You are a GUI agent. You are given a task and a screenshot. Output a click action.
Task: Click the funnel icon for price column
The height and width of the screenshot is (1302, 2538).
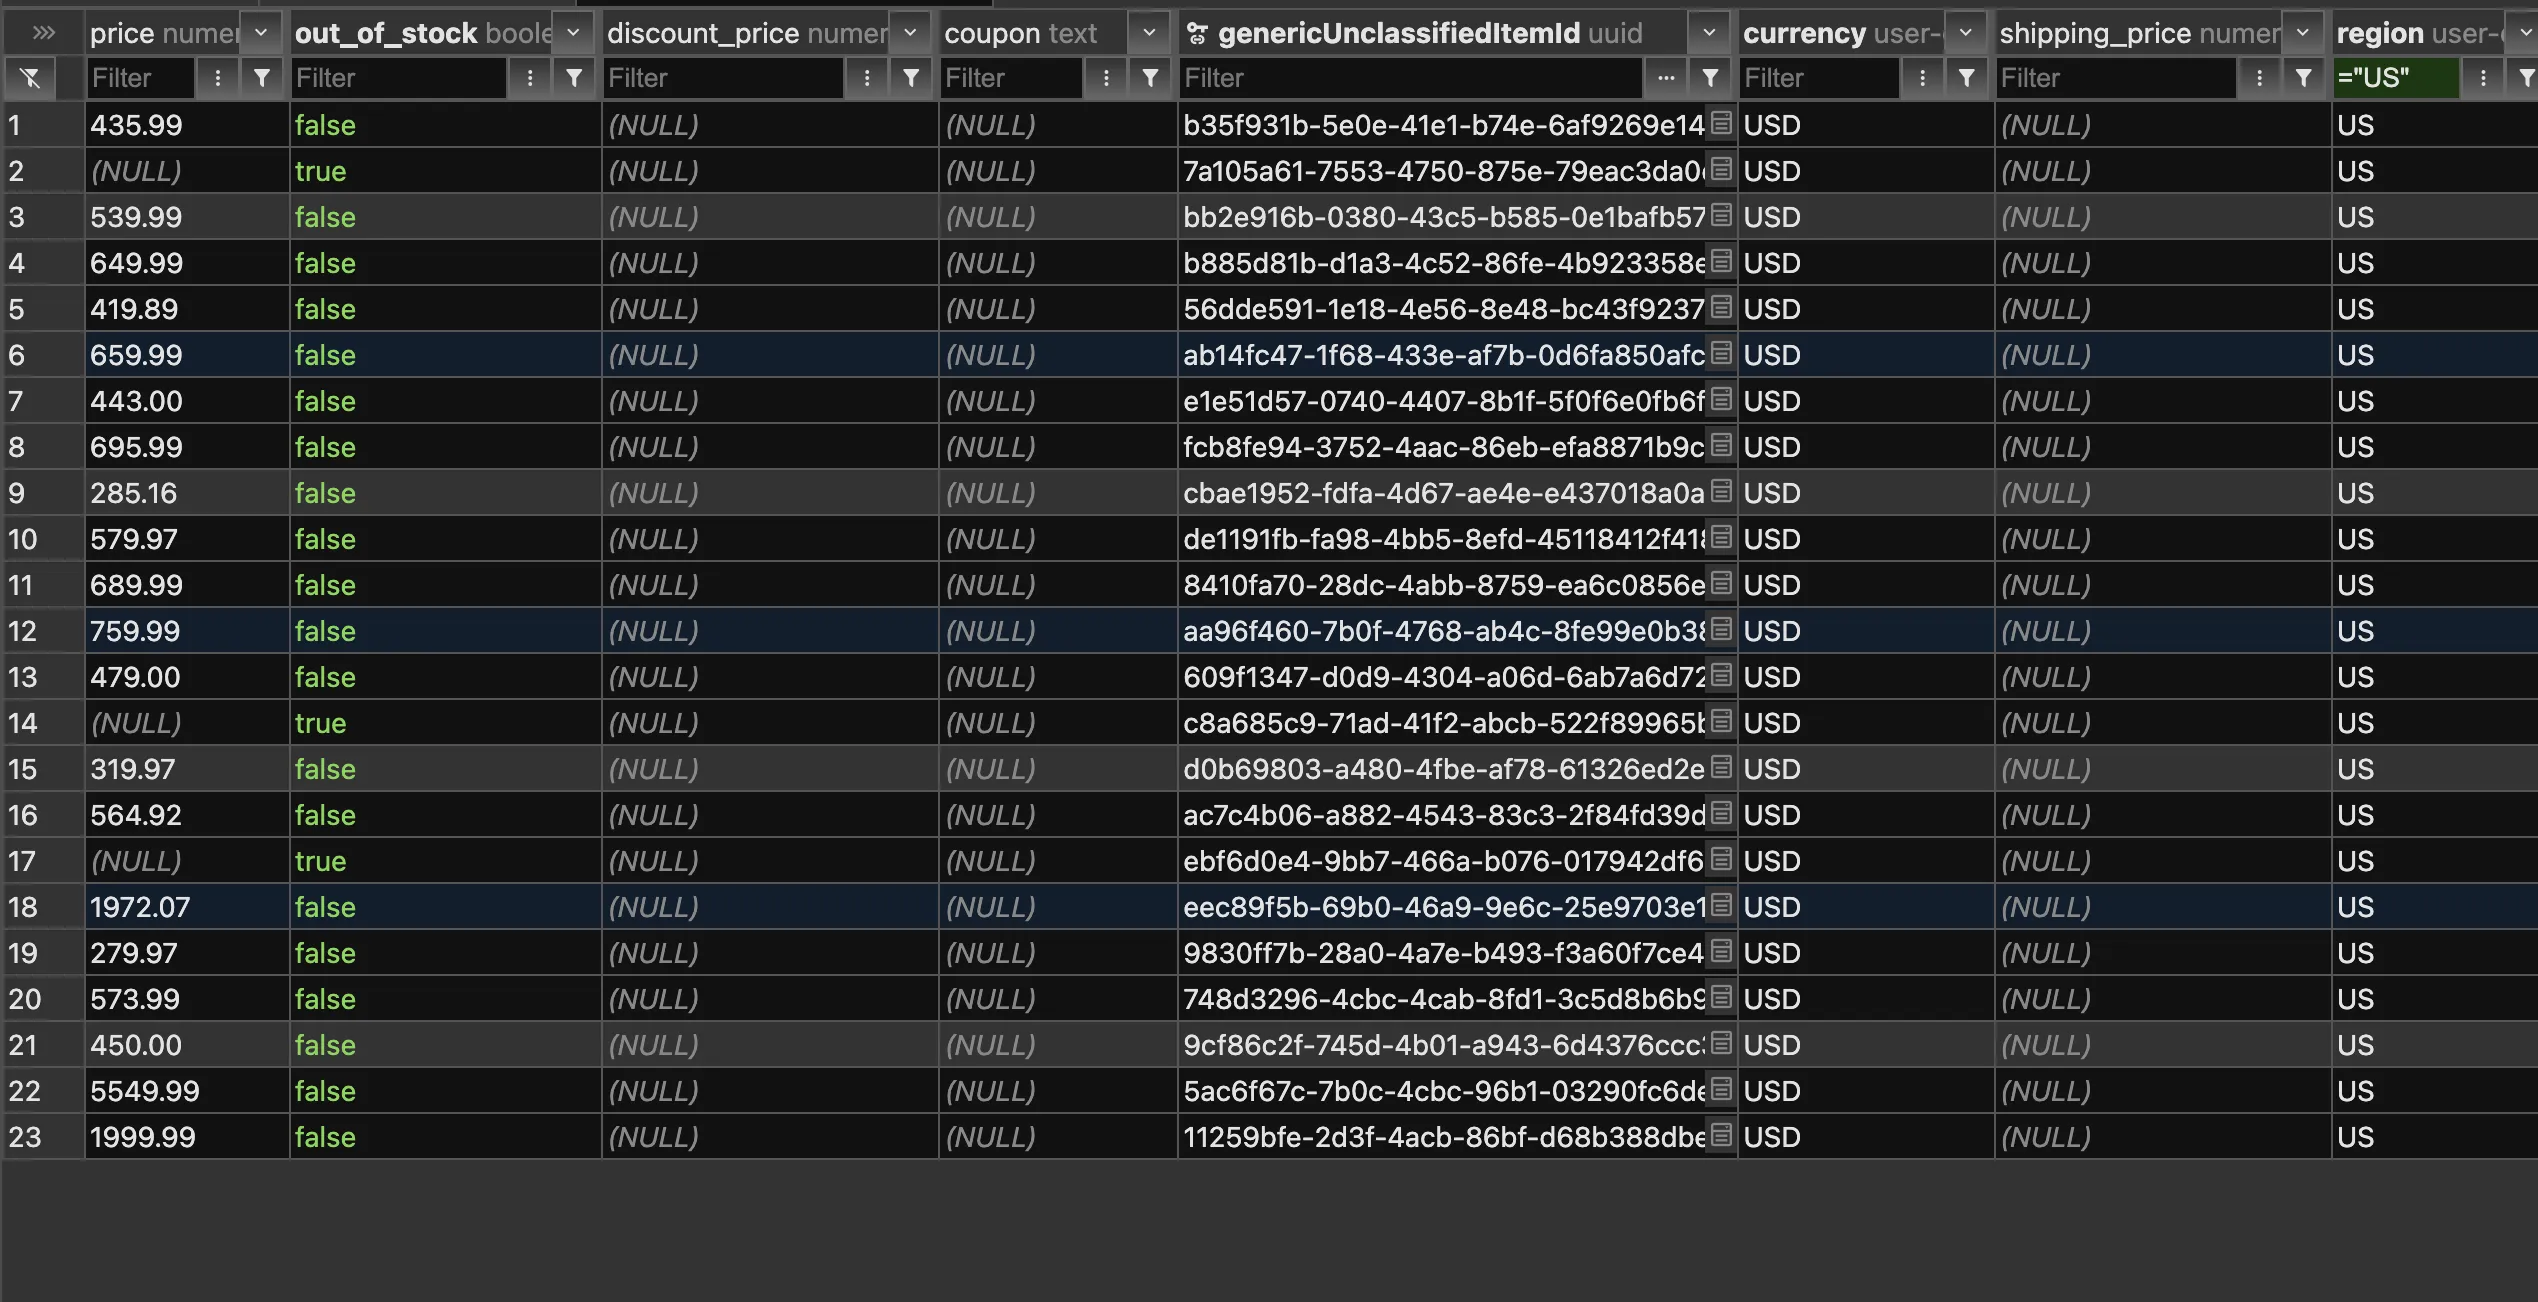(x=262, y=78)
